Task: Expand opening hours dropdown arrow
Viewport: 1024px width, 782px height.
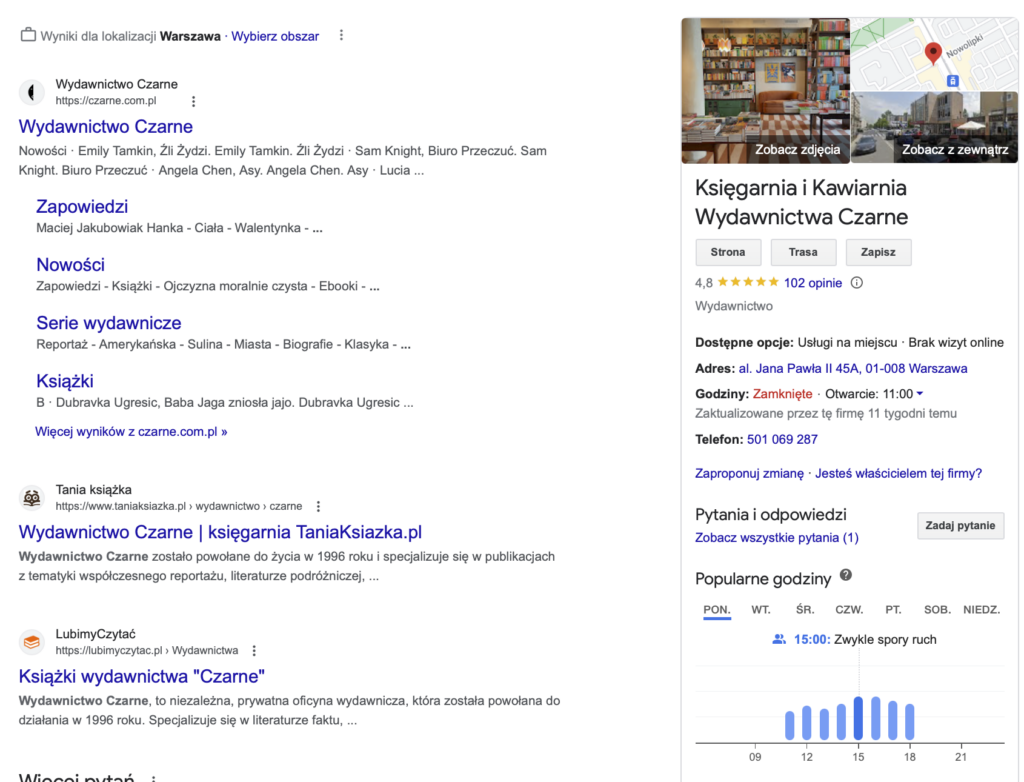Action: click(920, 394)
